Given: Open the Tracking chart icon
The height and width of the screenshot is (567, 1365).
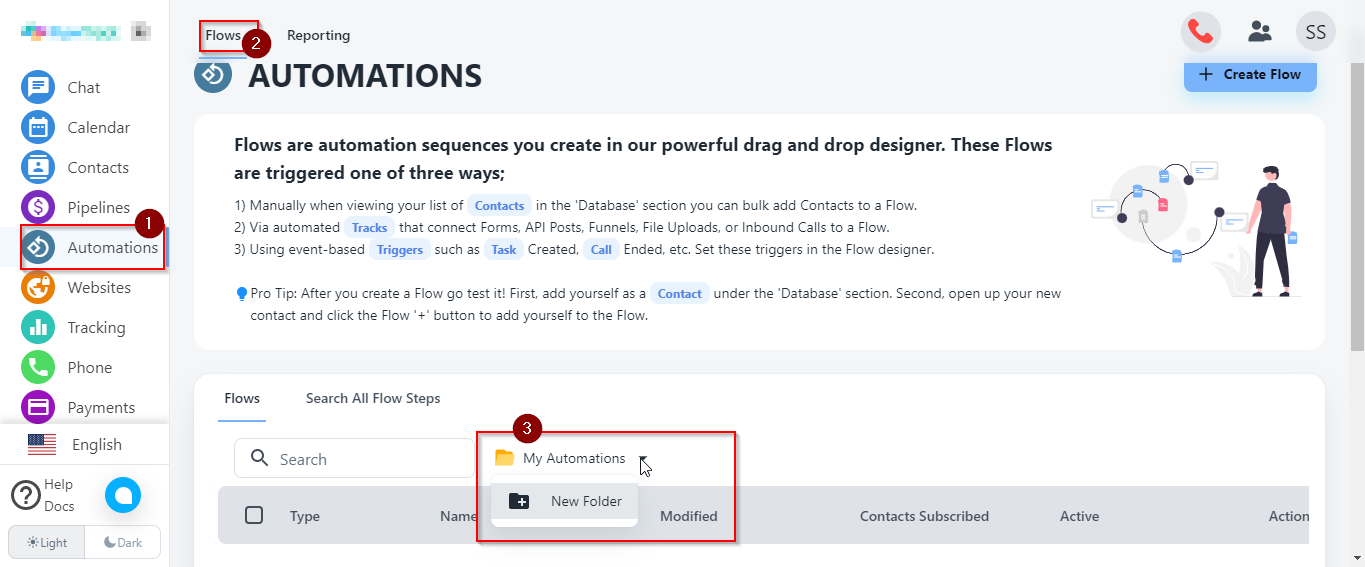Looking at the screenshot, I should pos(38,327).
